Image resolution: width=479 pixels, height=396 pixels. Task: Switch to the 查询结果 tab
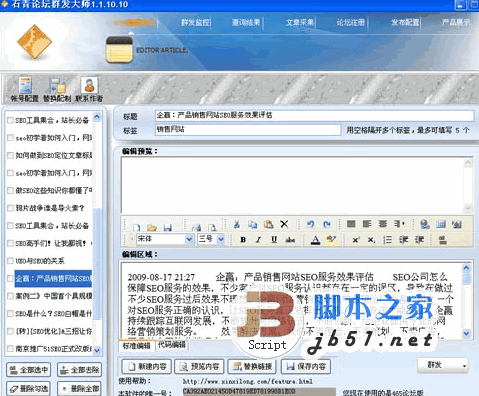click(246, 23)
